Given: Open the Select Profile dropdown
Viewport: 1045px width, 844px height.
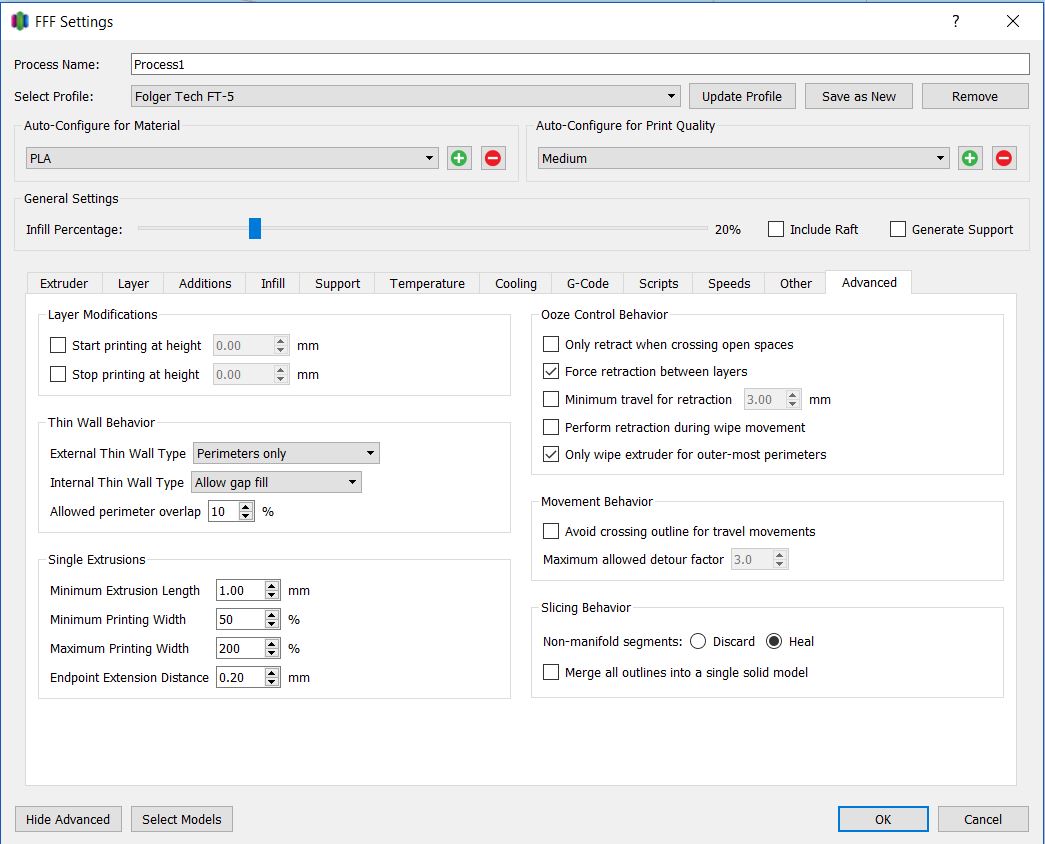Looking at the screenshot, I should click(x=406, y=97).
